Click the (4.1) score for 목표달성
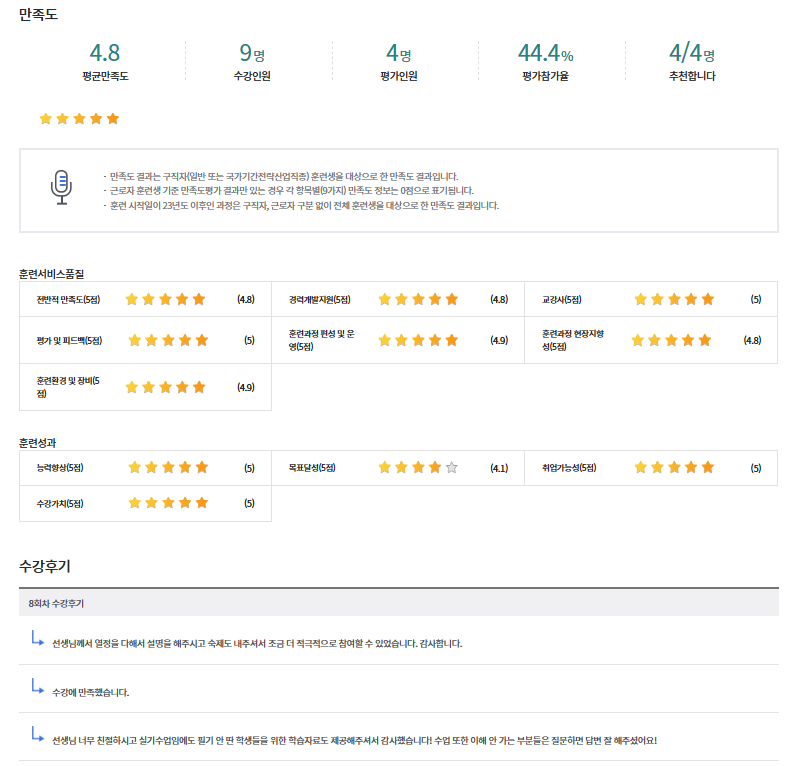Screen dimensions: 787x766 499,467
